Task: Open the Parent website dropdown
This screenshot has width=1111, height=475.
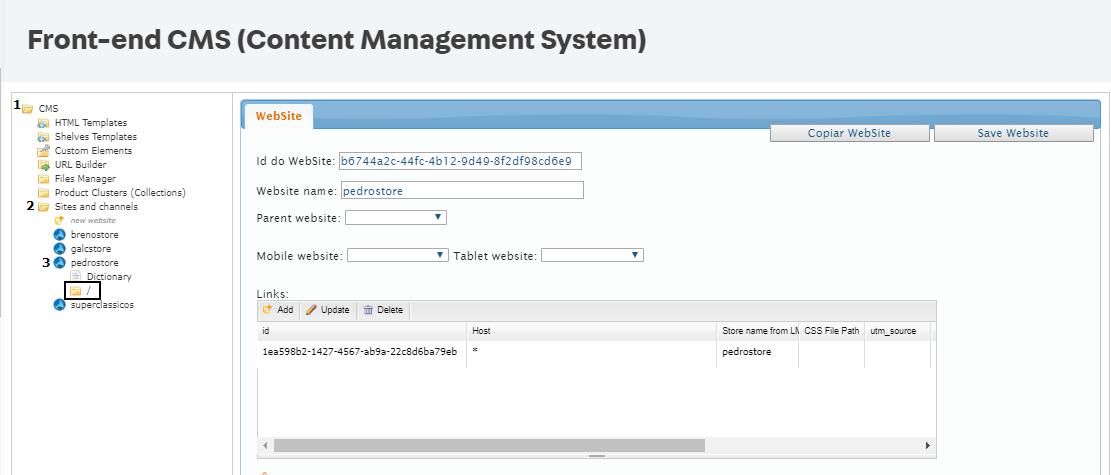Action: pos(396,217)
